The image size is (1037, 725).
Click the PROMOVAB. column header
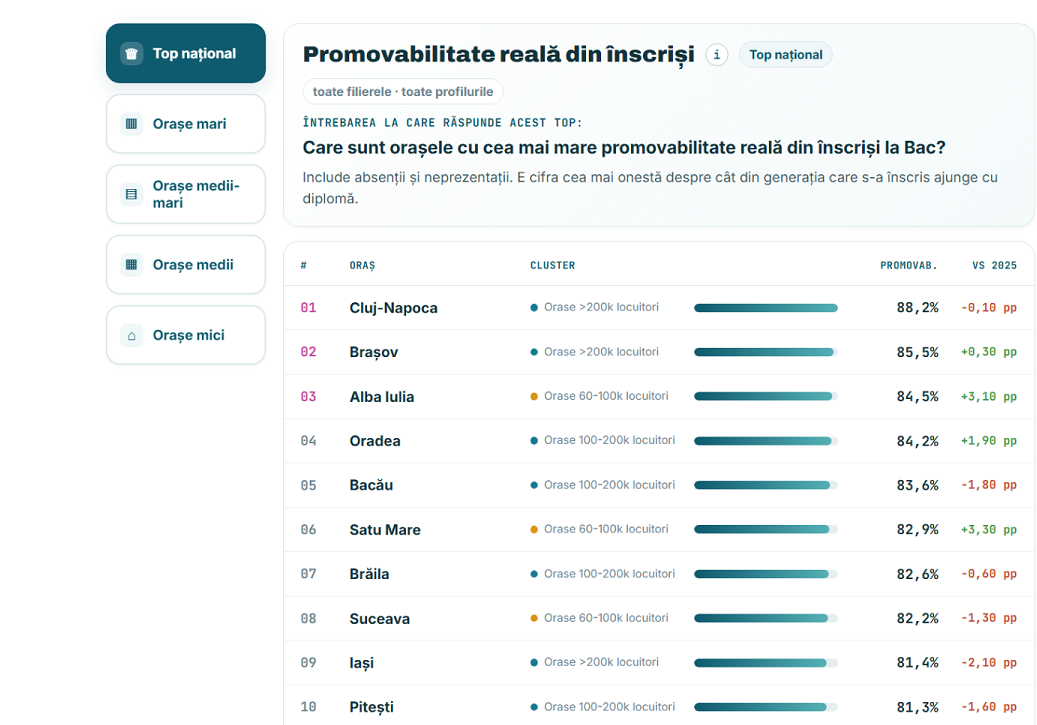point(909,265)
